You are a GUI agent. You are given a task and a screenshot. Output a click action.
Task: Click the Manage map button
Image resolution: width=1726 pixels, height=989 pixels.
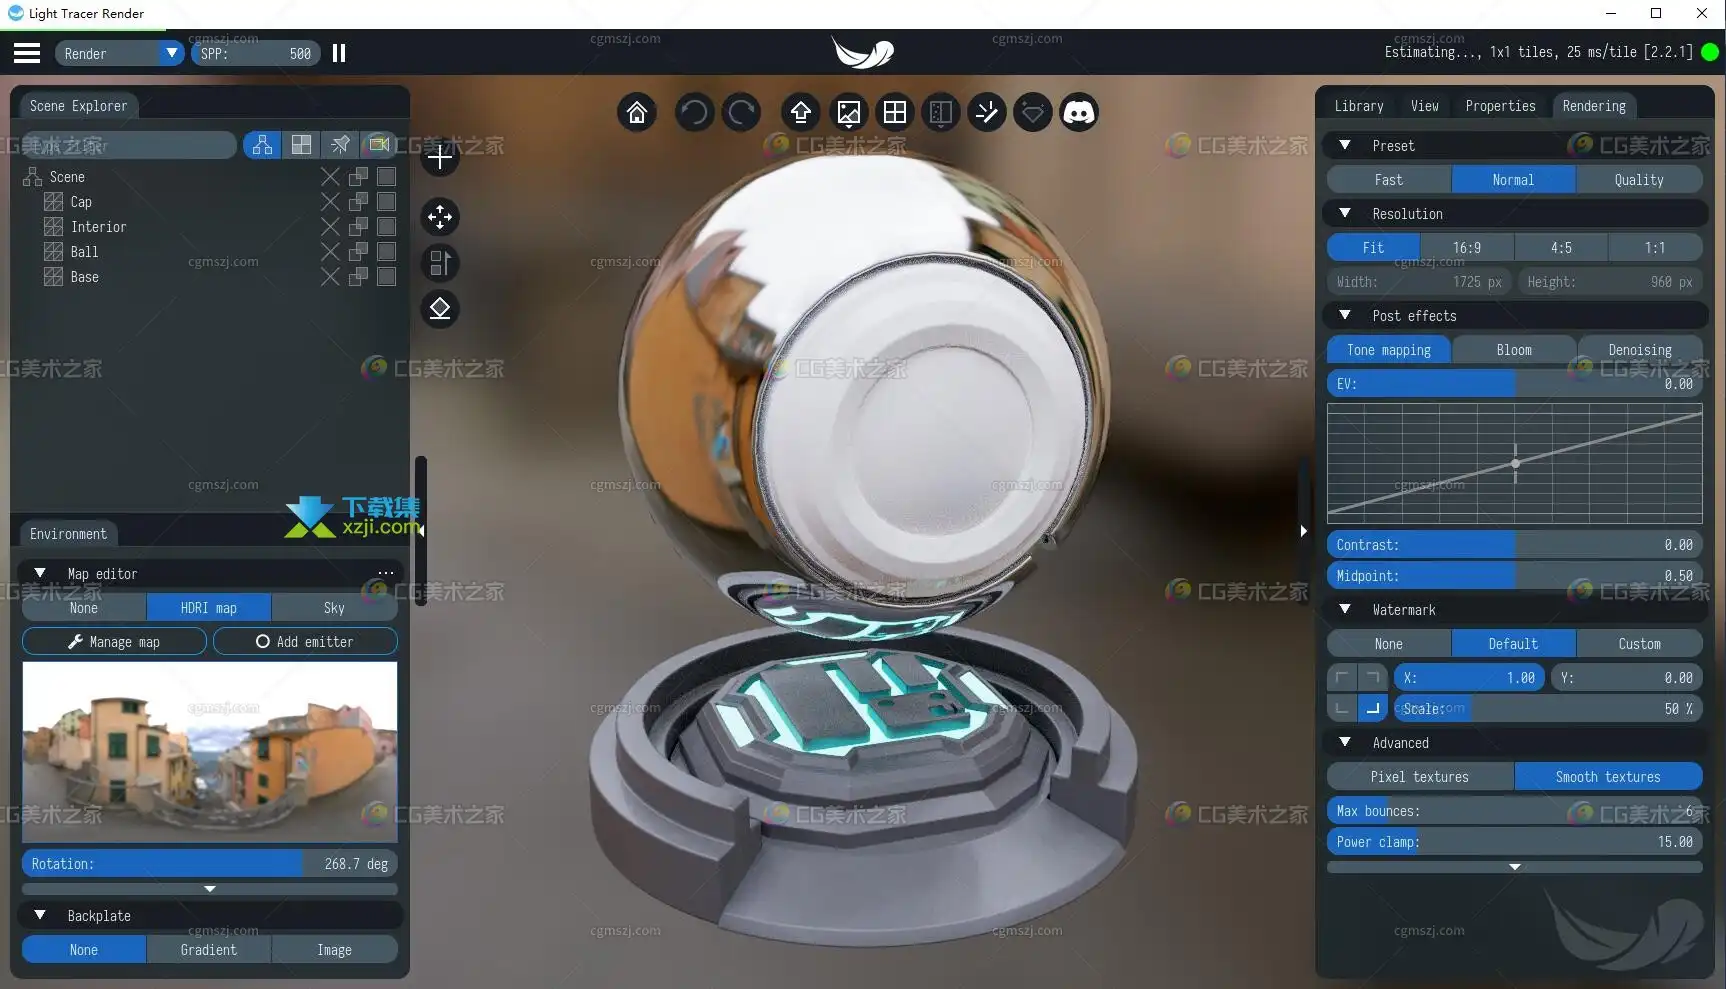click(x=114, y=642)
